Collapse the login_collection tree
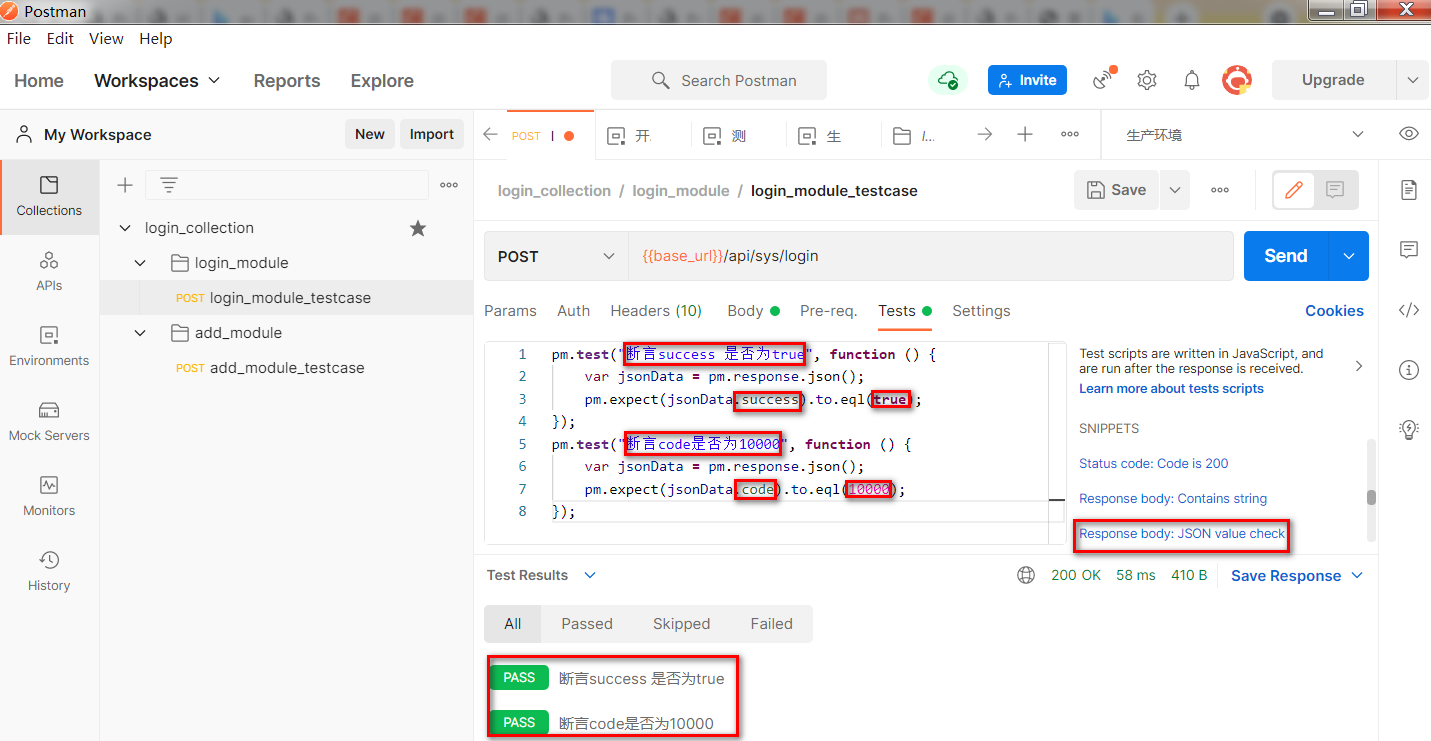This screenshot has height=741, width=1431. tap(125, 228)
